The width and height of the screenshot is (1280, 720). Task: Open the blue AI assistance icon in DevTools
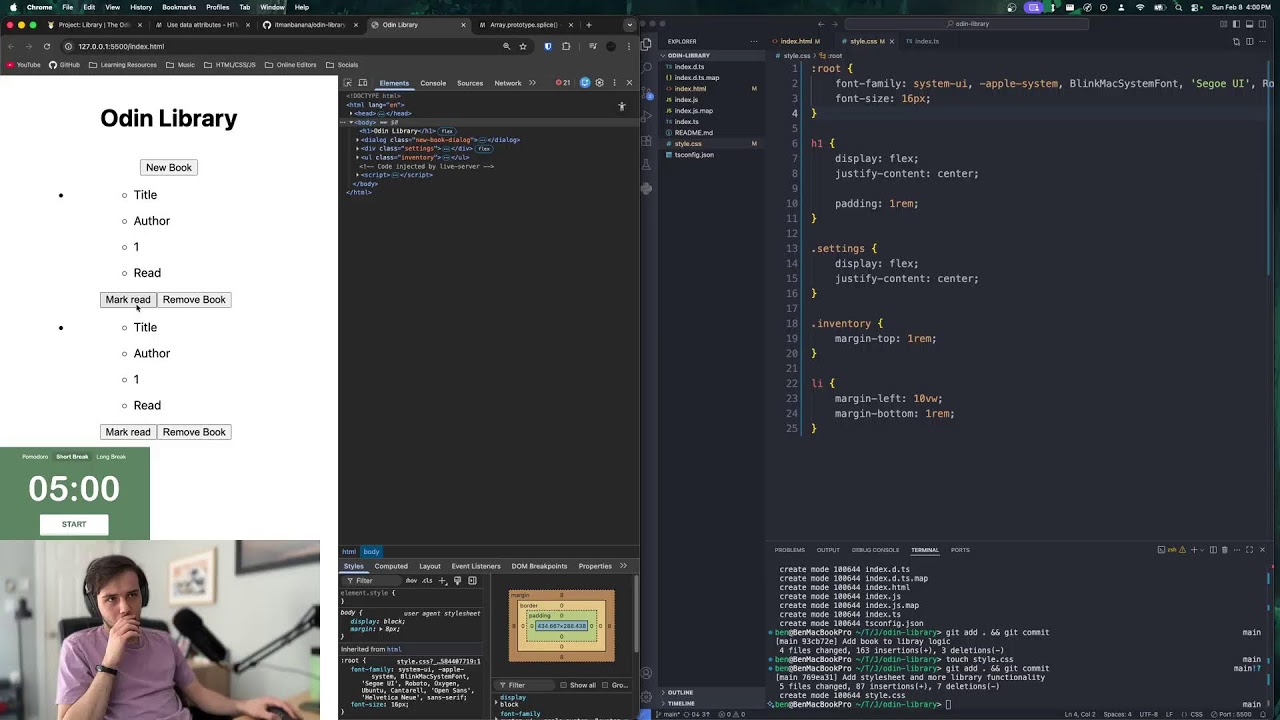[585, 83]
